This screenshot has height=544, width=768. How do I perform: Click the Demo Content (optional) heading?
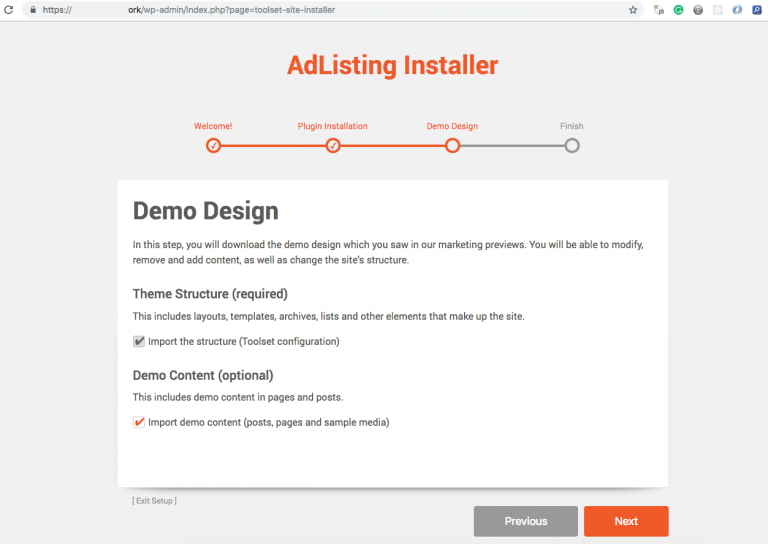203,375
